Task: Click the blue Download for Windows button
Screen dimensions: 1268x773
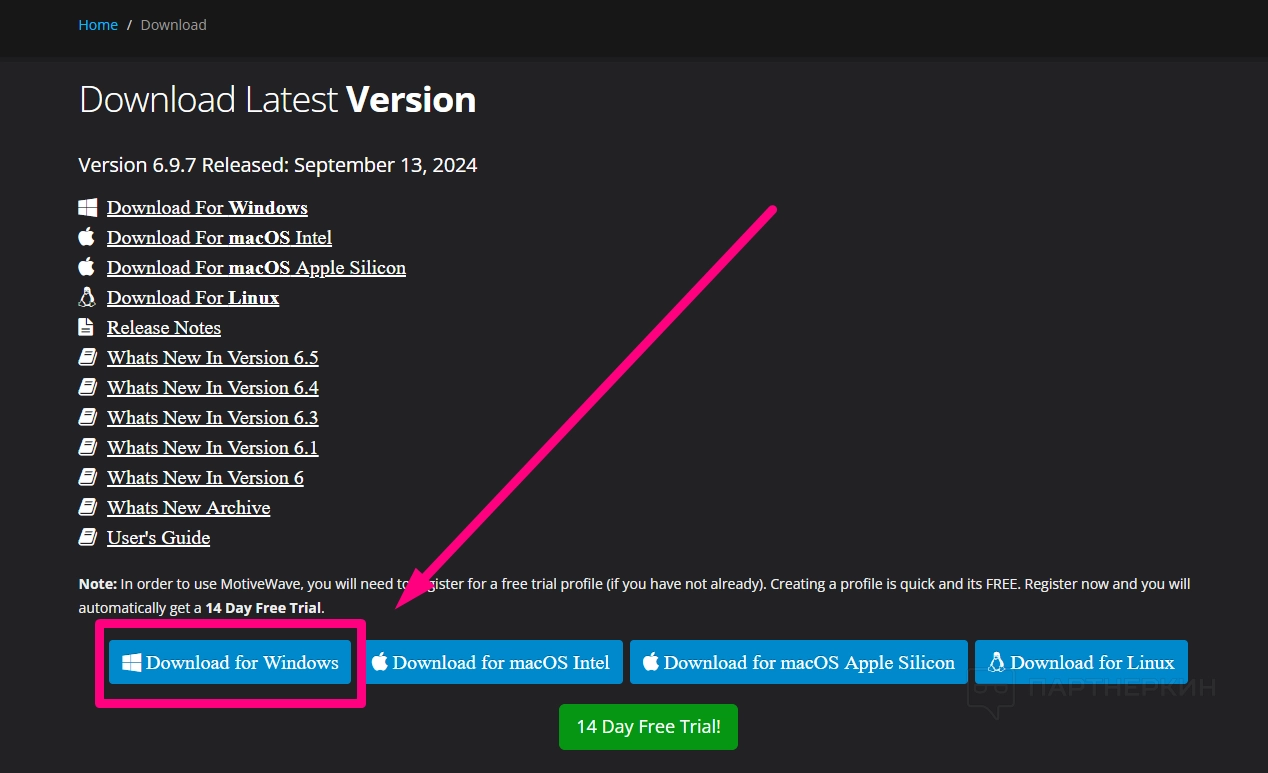Action: [230, 662]
